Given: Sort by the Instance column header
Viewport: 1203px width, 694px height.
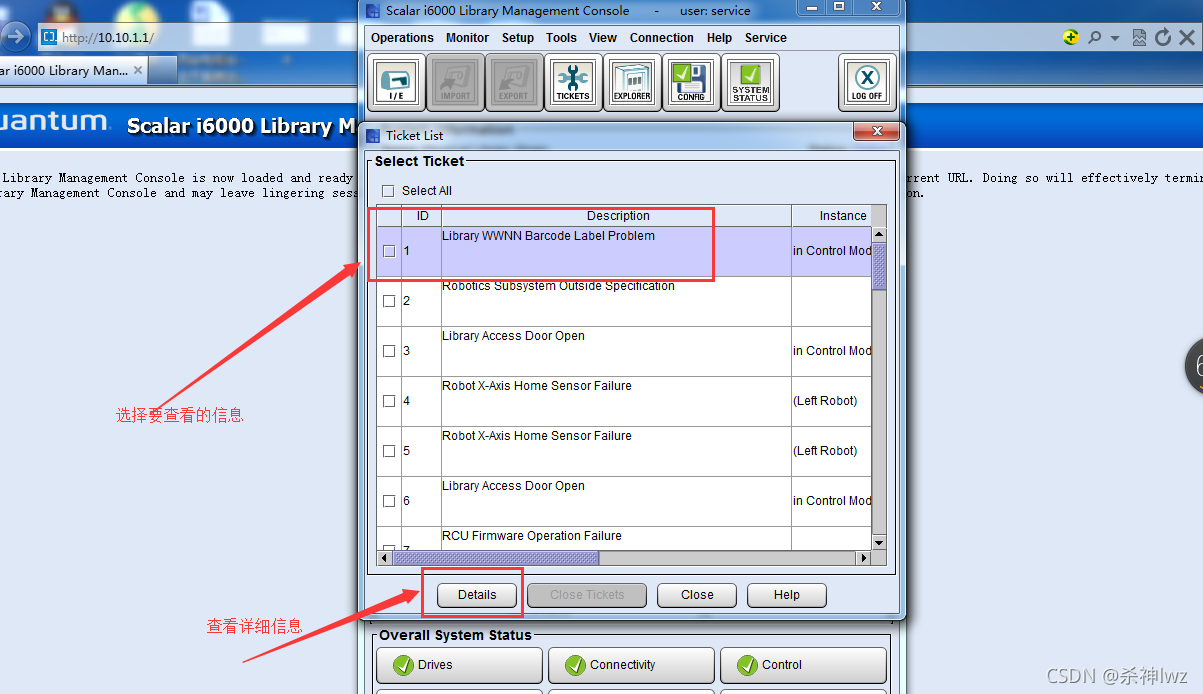Looking at the screenshot, I should 832,216.
